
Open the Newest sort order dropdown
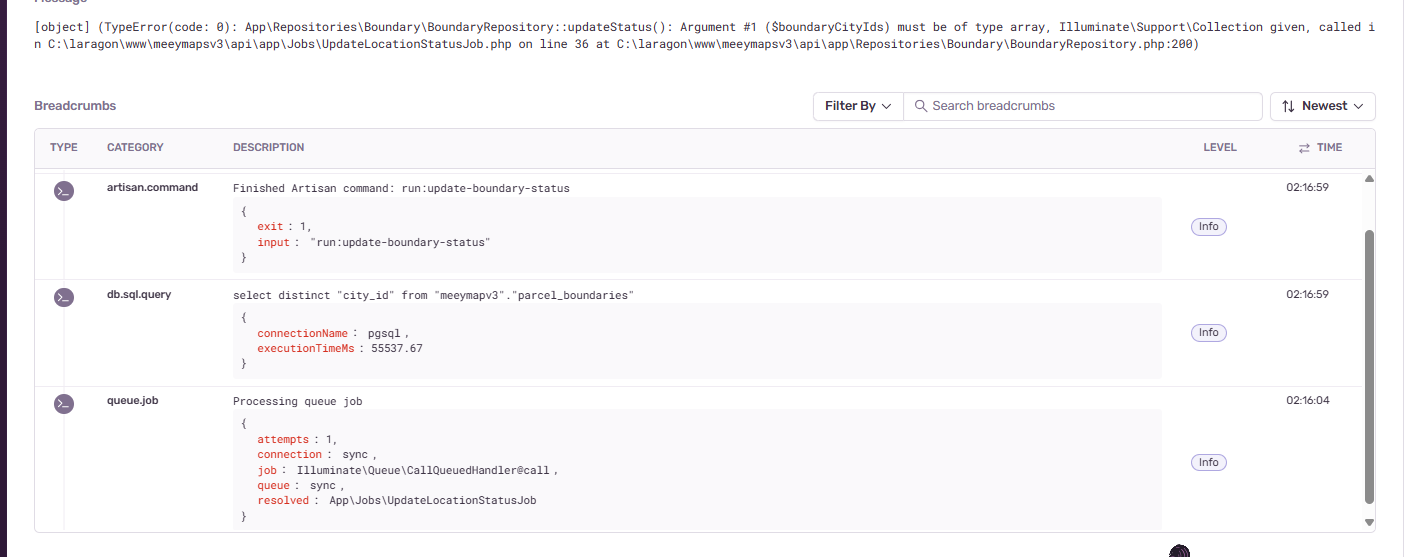(1322, 106)
